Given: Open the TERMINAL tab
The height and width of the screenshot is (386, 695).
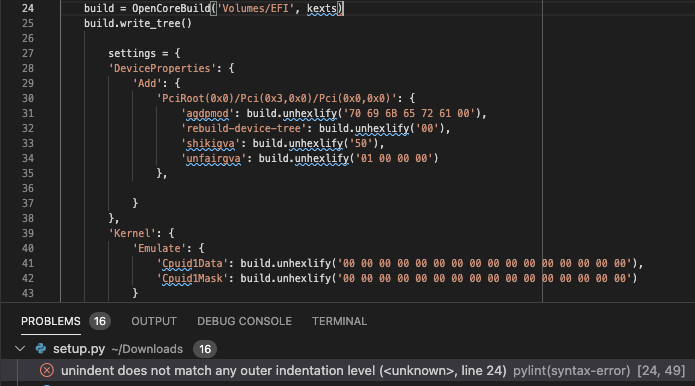Looking at the screenshot, I should click(x=339, y=321).
